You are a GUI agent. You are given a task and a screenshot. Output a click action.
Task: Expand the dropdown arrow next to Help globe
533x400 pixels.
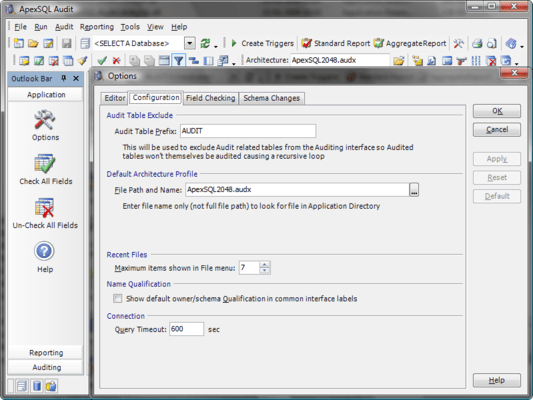(x=522, y=45)
